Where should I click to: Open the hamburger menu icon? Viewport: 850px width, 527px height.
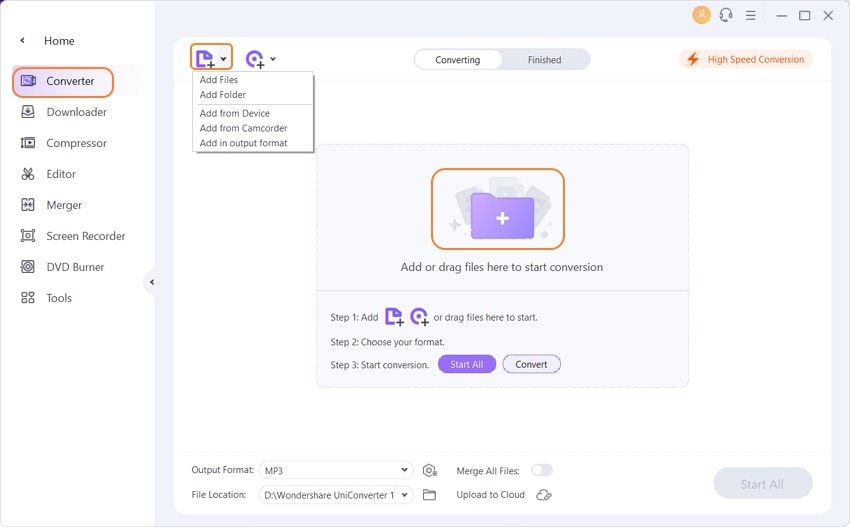pos(753,15)
